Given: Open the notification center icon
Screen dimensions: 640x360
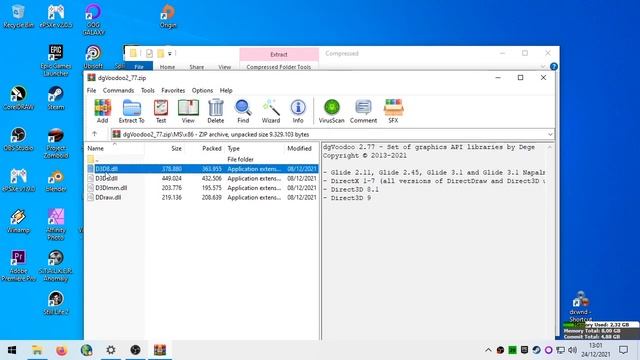Looking at the screenshot, I should (623, 350).
